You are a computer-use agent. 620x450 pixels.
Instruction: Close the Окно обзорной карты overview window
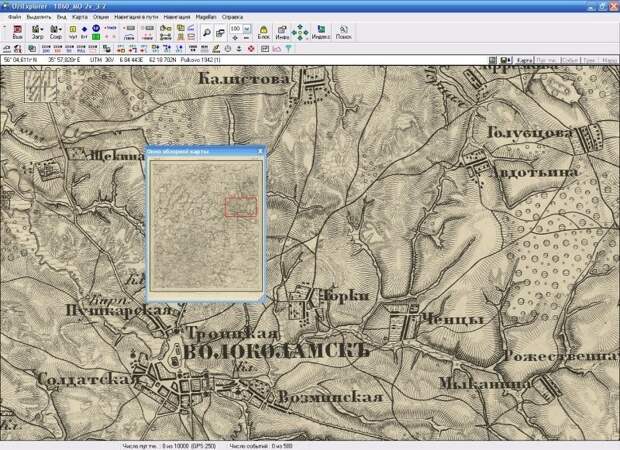point(260,151)
